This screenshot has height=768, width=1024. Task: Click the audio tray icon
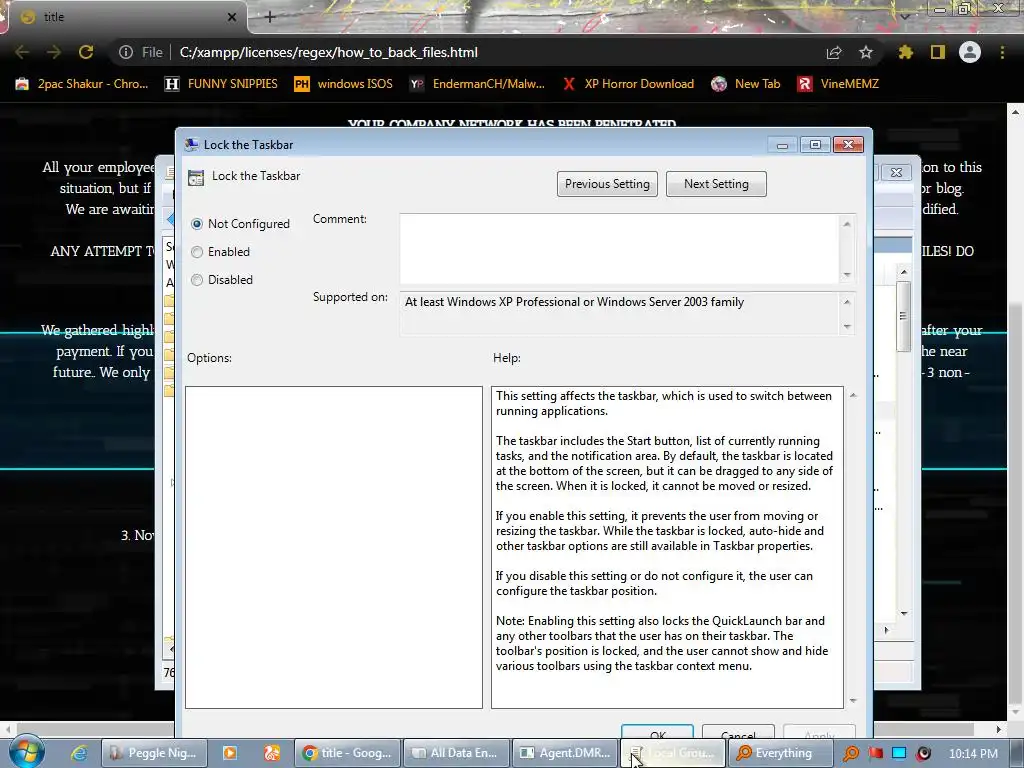point(923,753)
